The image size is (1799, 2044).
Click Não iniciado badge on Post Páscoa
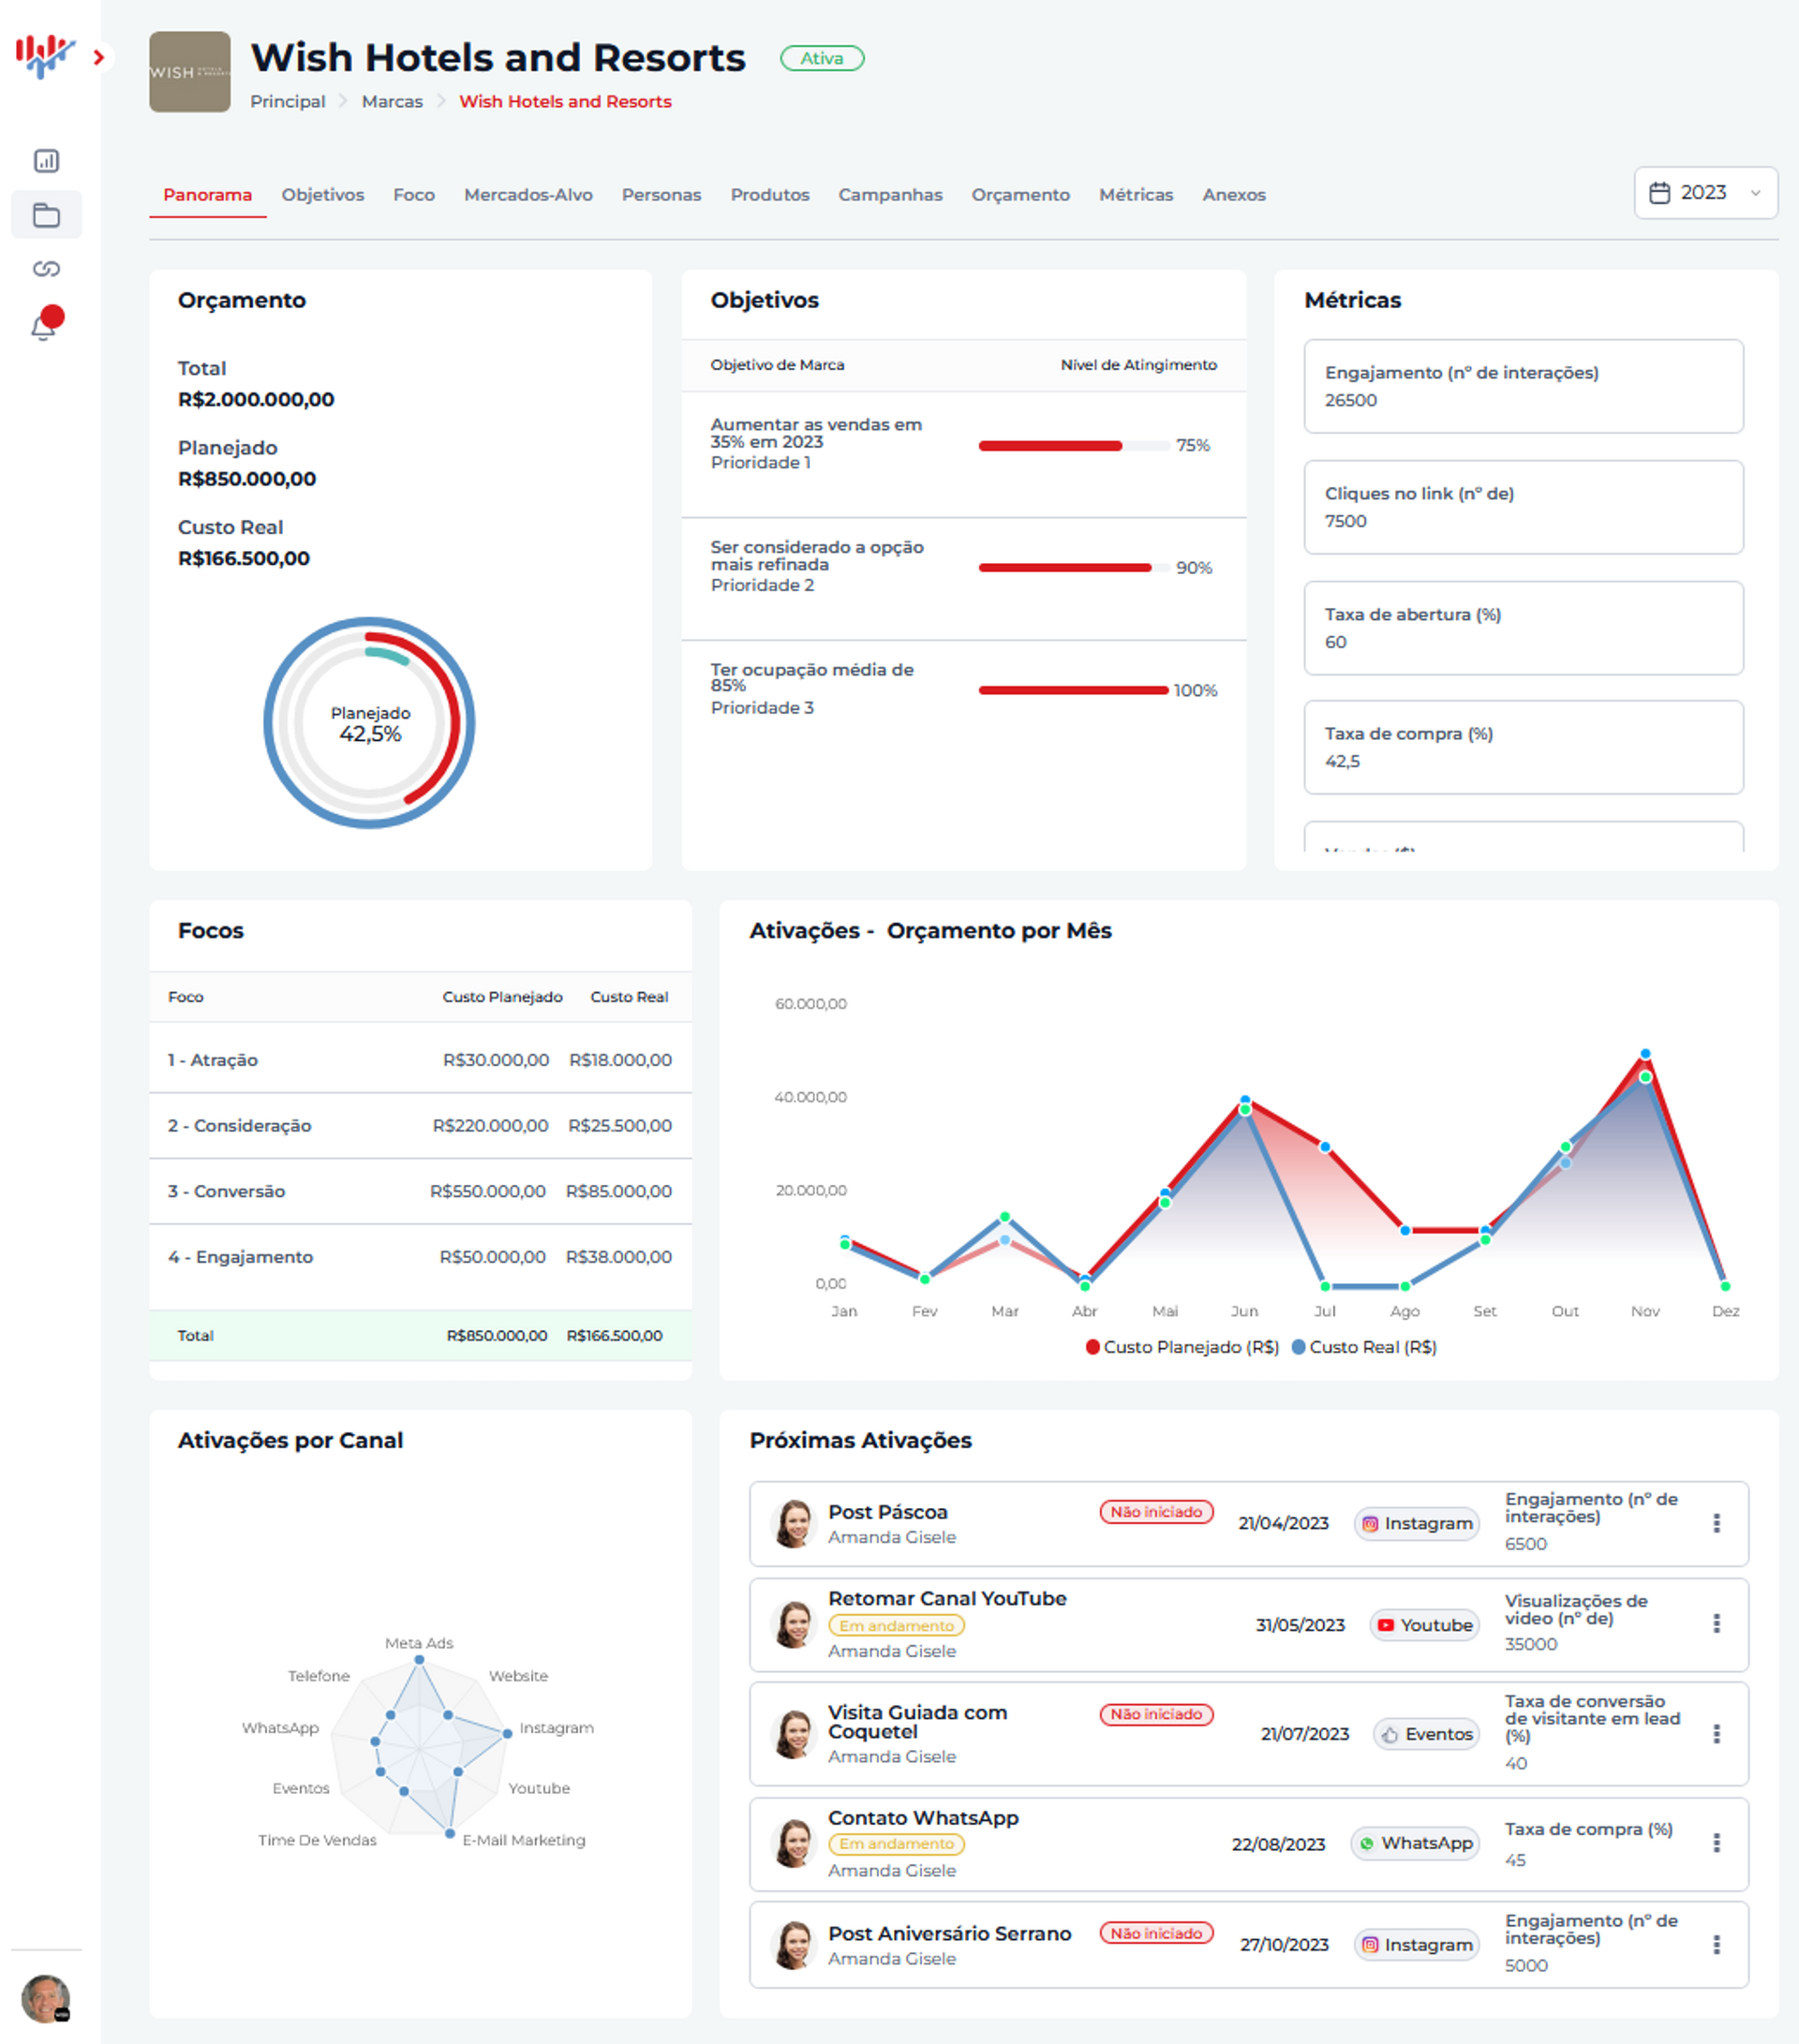[1157, 1512]
